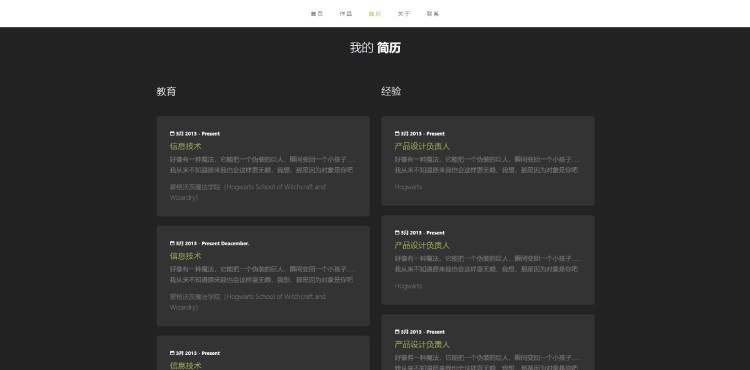This screenshot has height=370, width=750.
Task: Open the 作品 navigation item
Action: [346, 14]
